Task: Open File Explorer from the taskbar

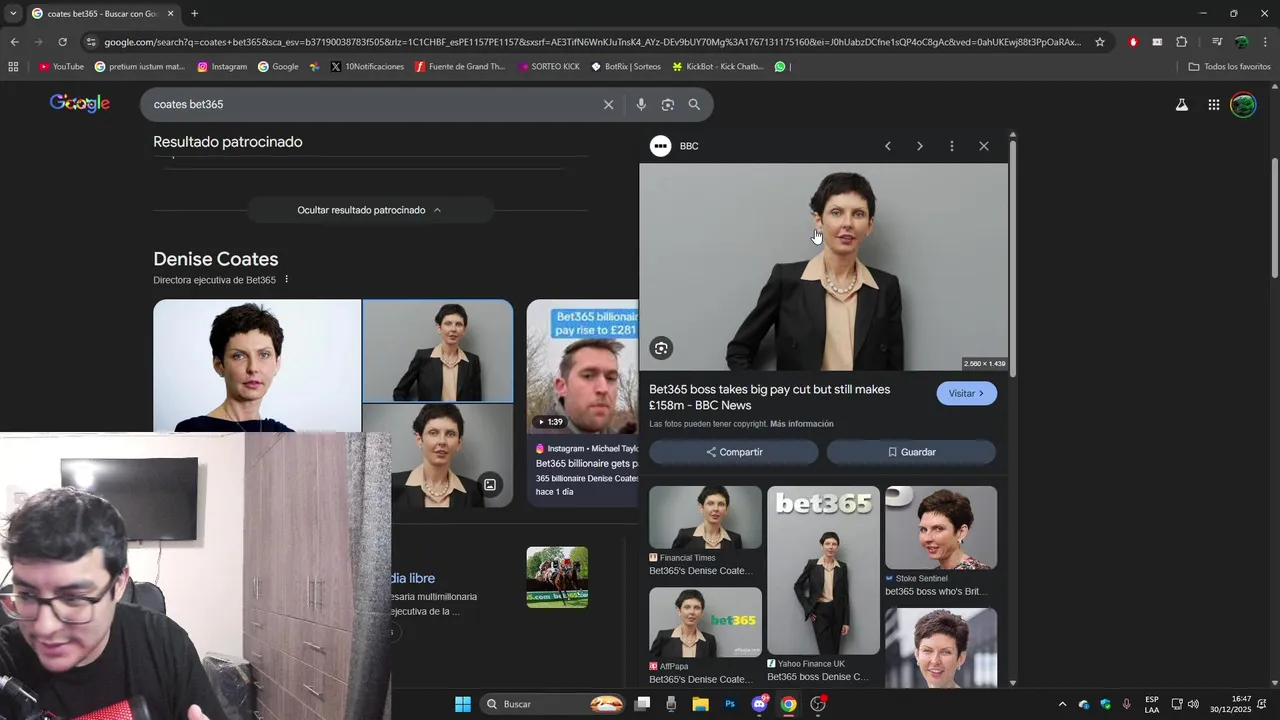Action: tap(701, 704)
